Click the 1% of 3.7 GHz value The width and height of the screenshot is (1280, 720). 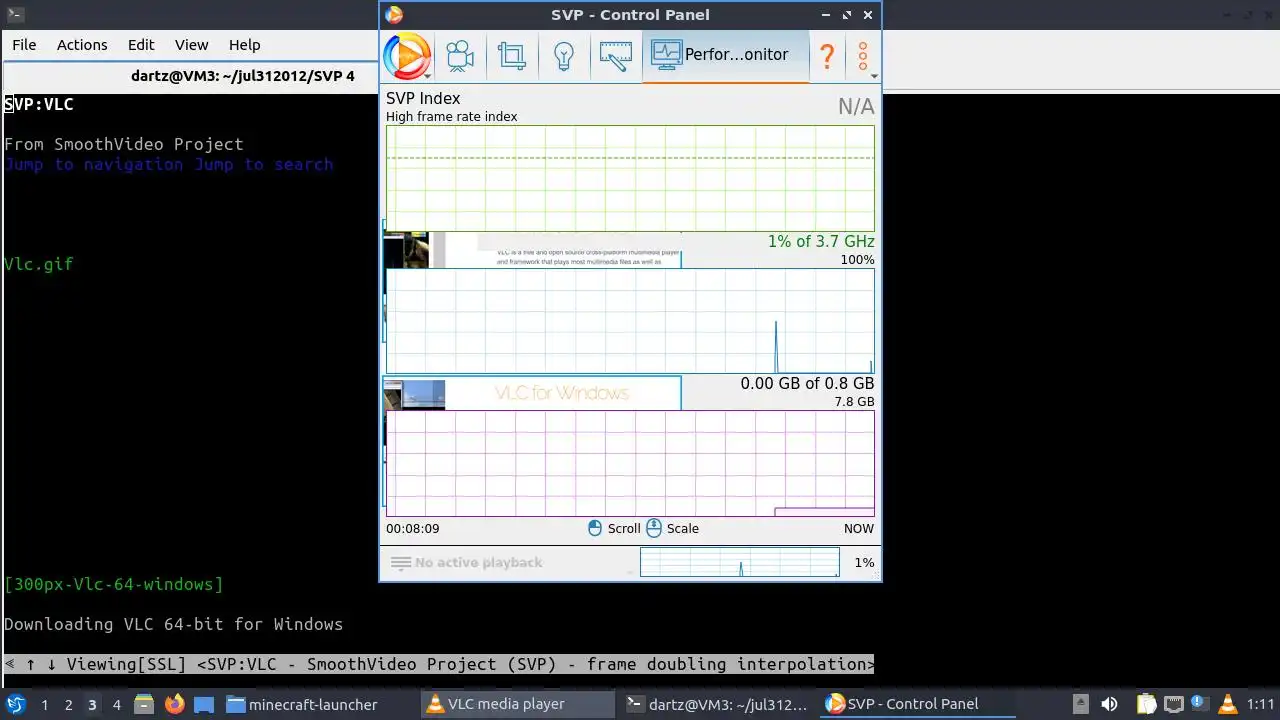click(x=821, y=242)
